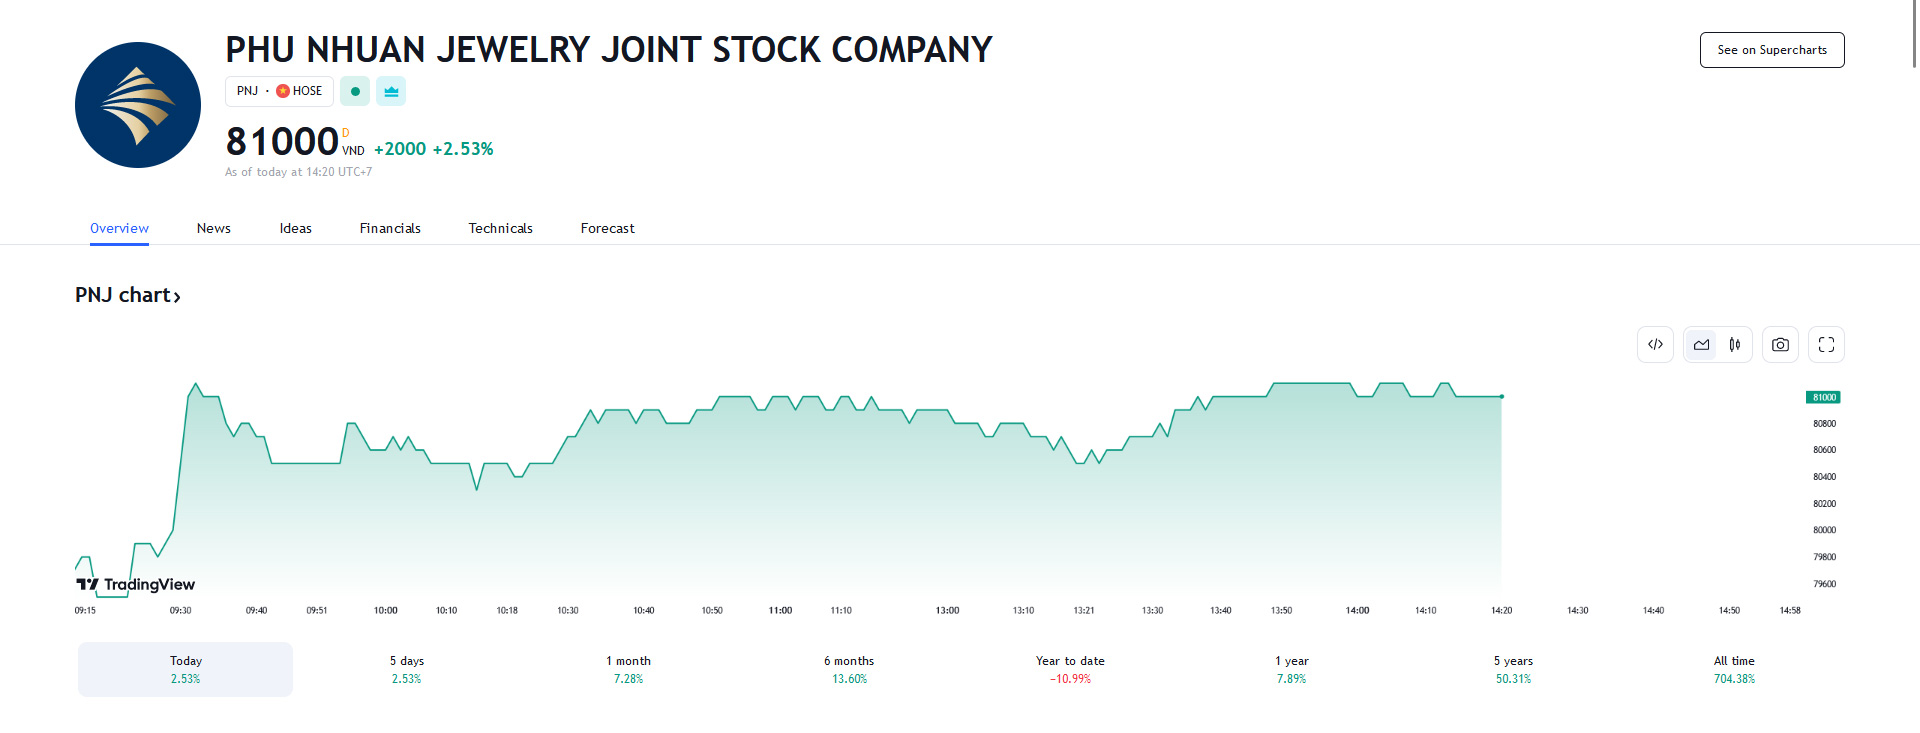Switch to the Financials tab
1920x733 pixels.
(x=390, y=228)
